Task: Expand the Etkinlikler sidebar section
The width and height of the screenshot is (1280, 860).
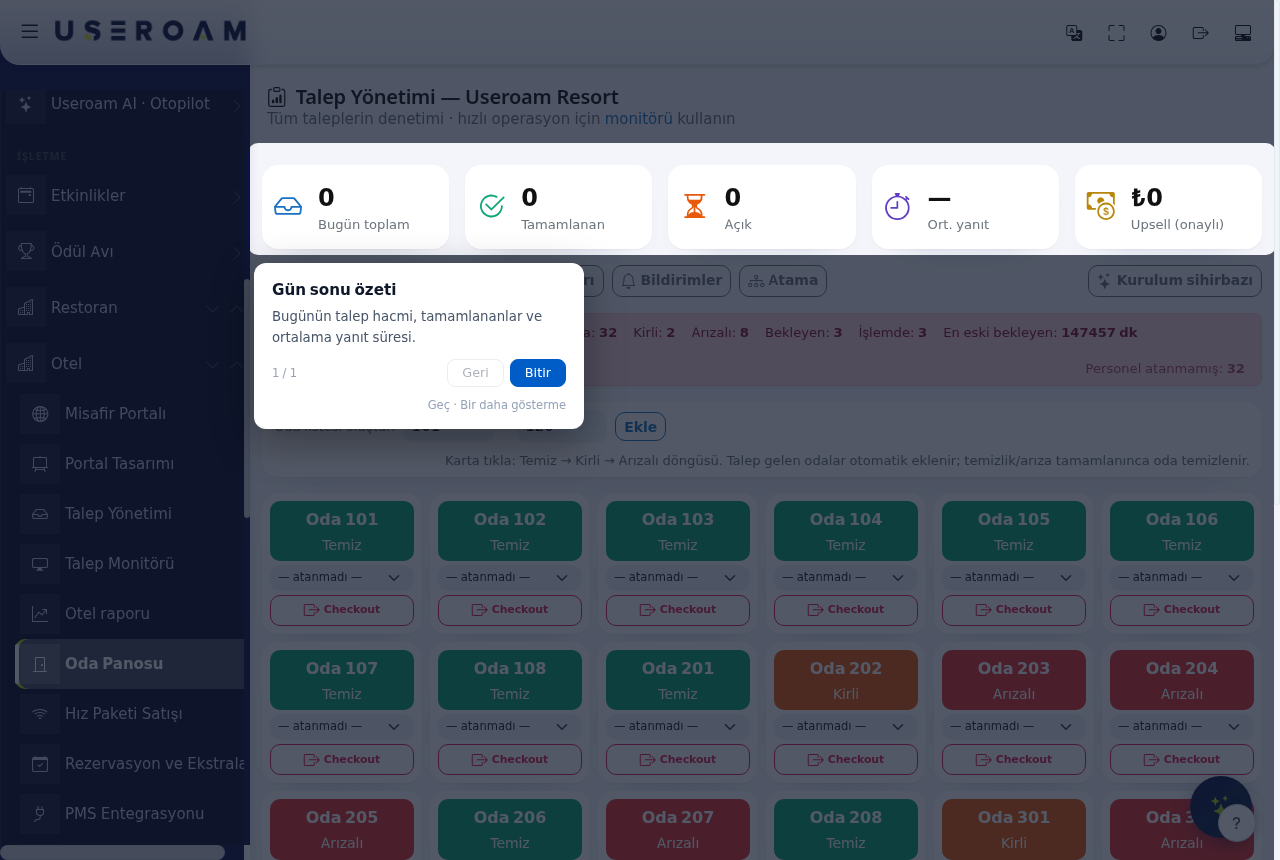Action: 125,195
